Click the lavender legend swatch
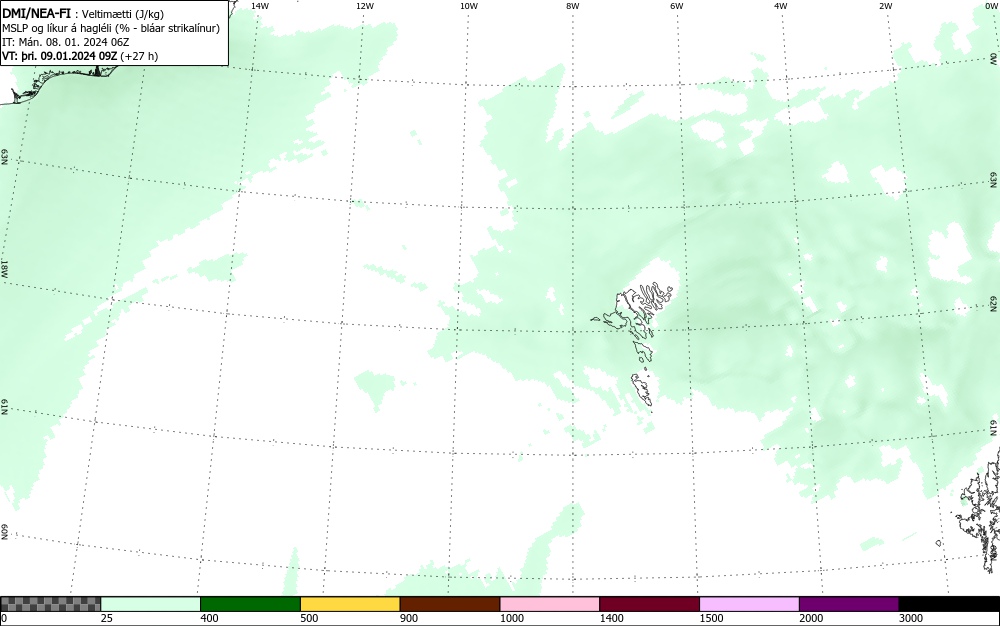The height and width of the screenshot is (626, 1000). click(x=749, y=604)
